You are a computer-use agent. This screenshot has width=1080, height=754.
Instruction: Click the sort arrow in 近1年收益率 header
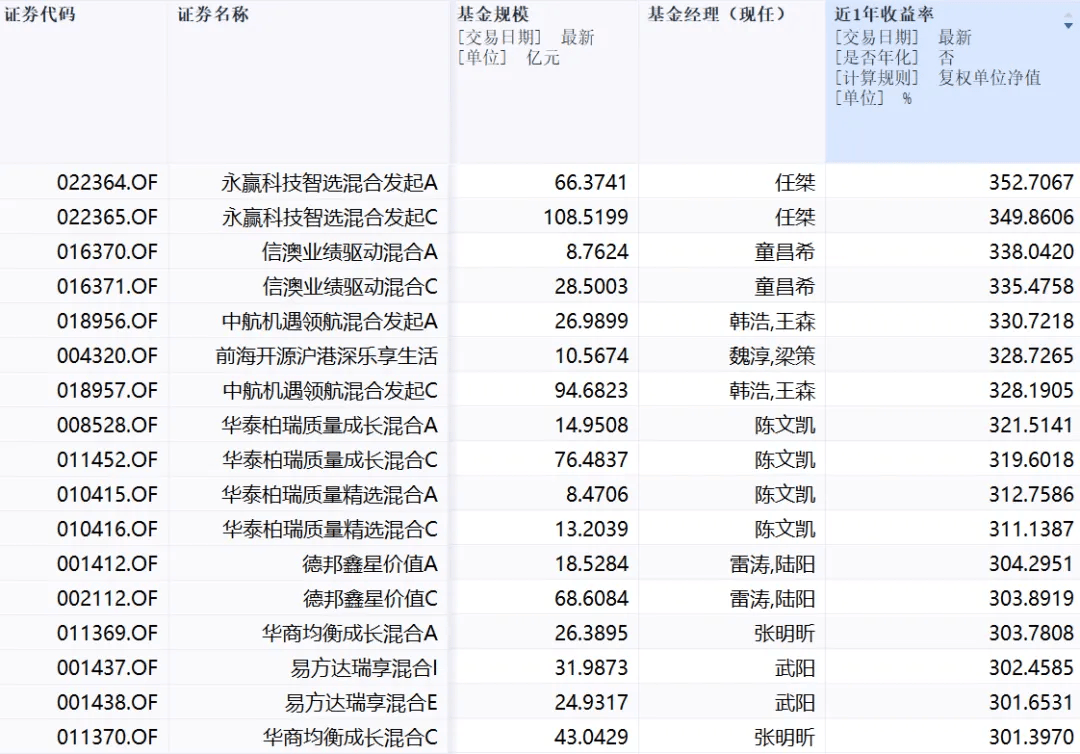(x=1067, y=26)
